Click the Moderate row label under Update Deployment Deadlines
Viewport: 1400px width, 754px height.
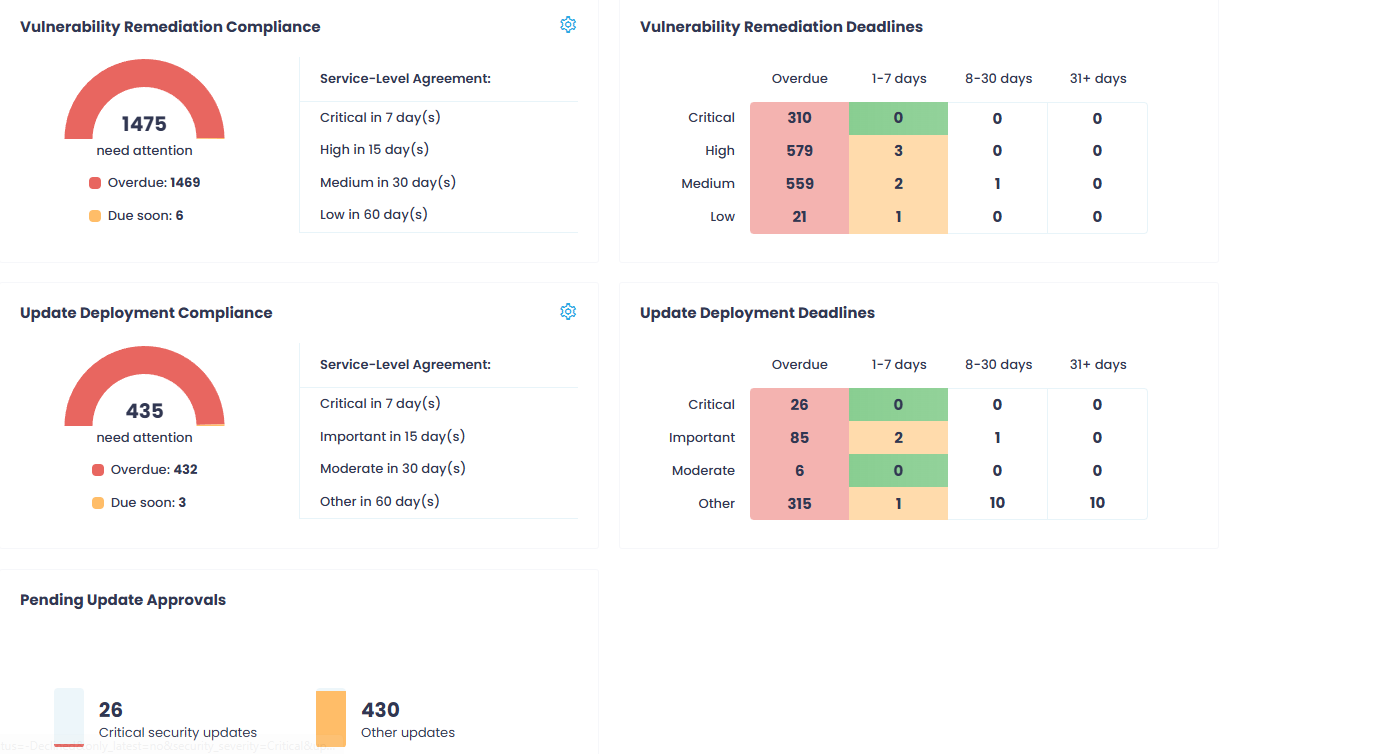tap(704, 470)
